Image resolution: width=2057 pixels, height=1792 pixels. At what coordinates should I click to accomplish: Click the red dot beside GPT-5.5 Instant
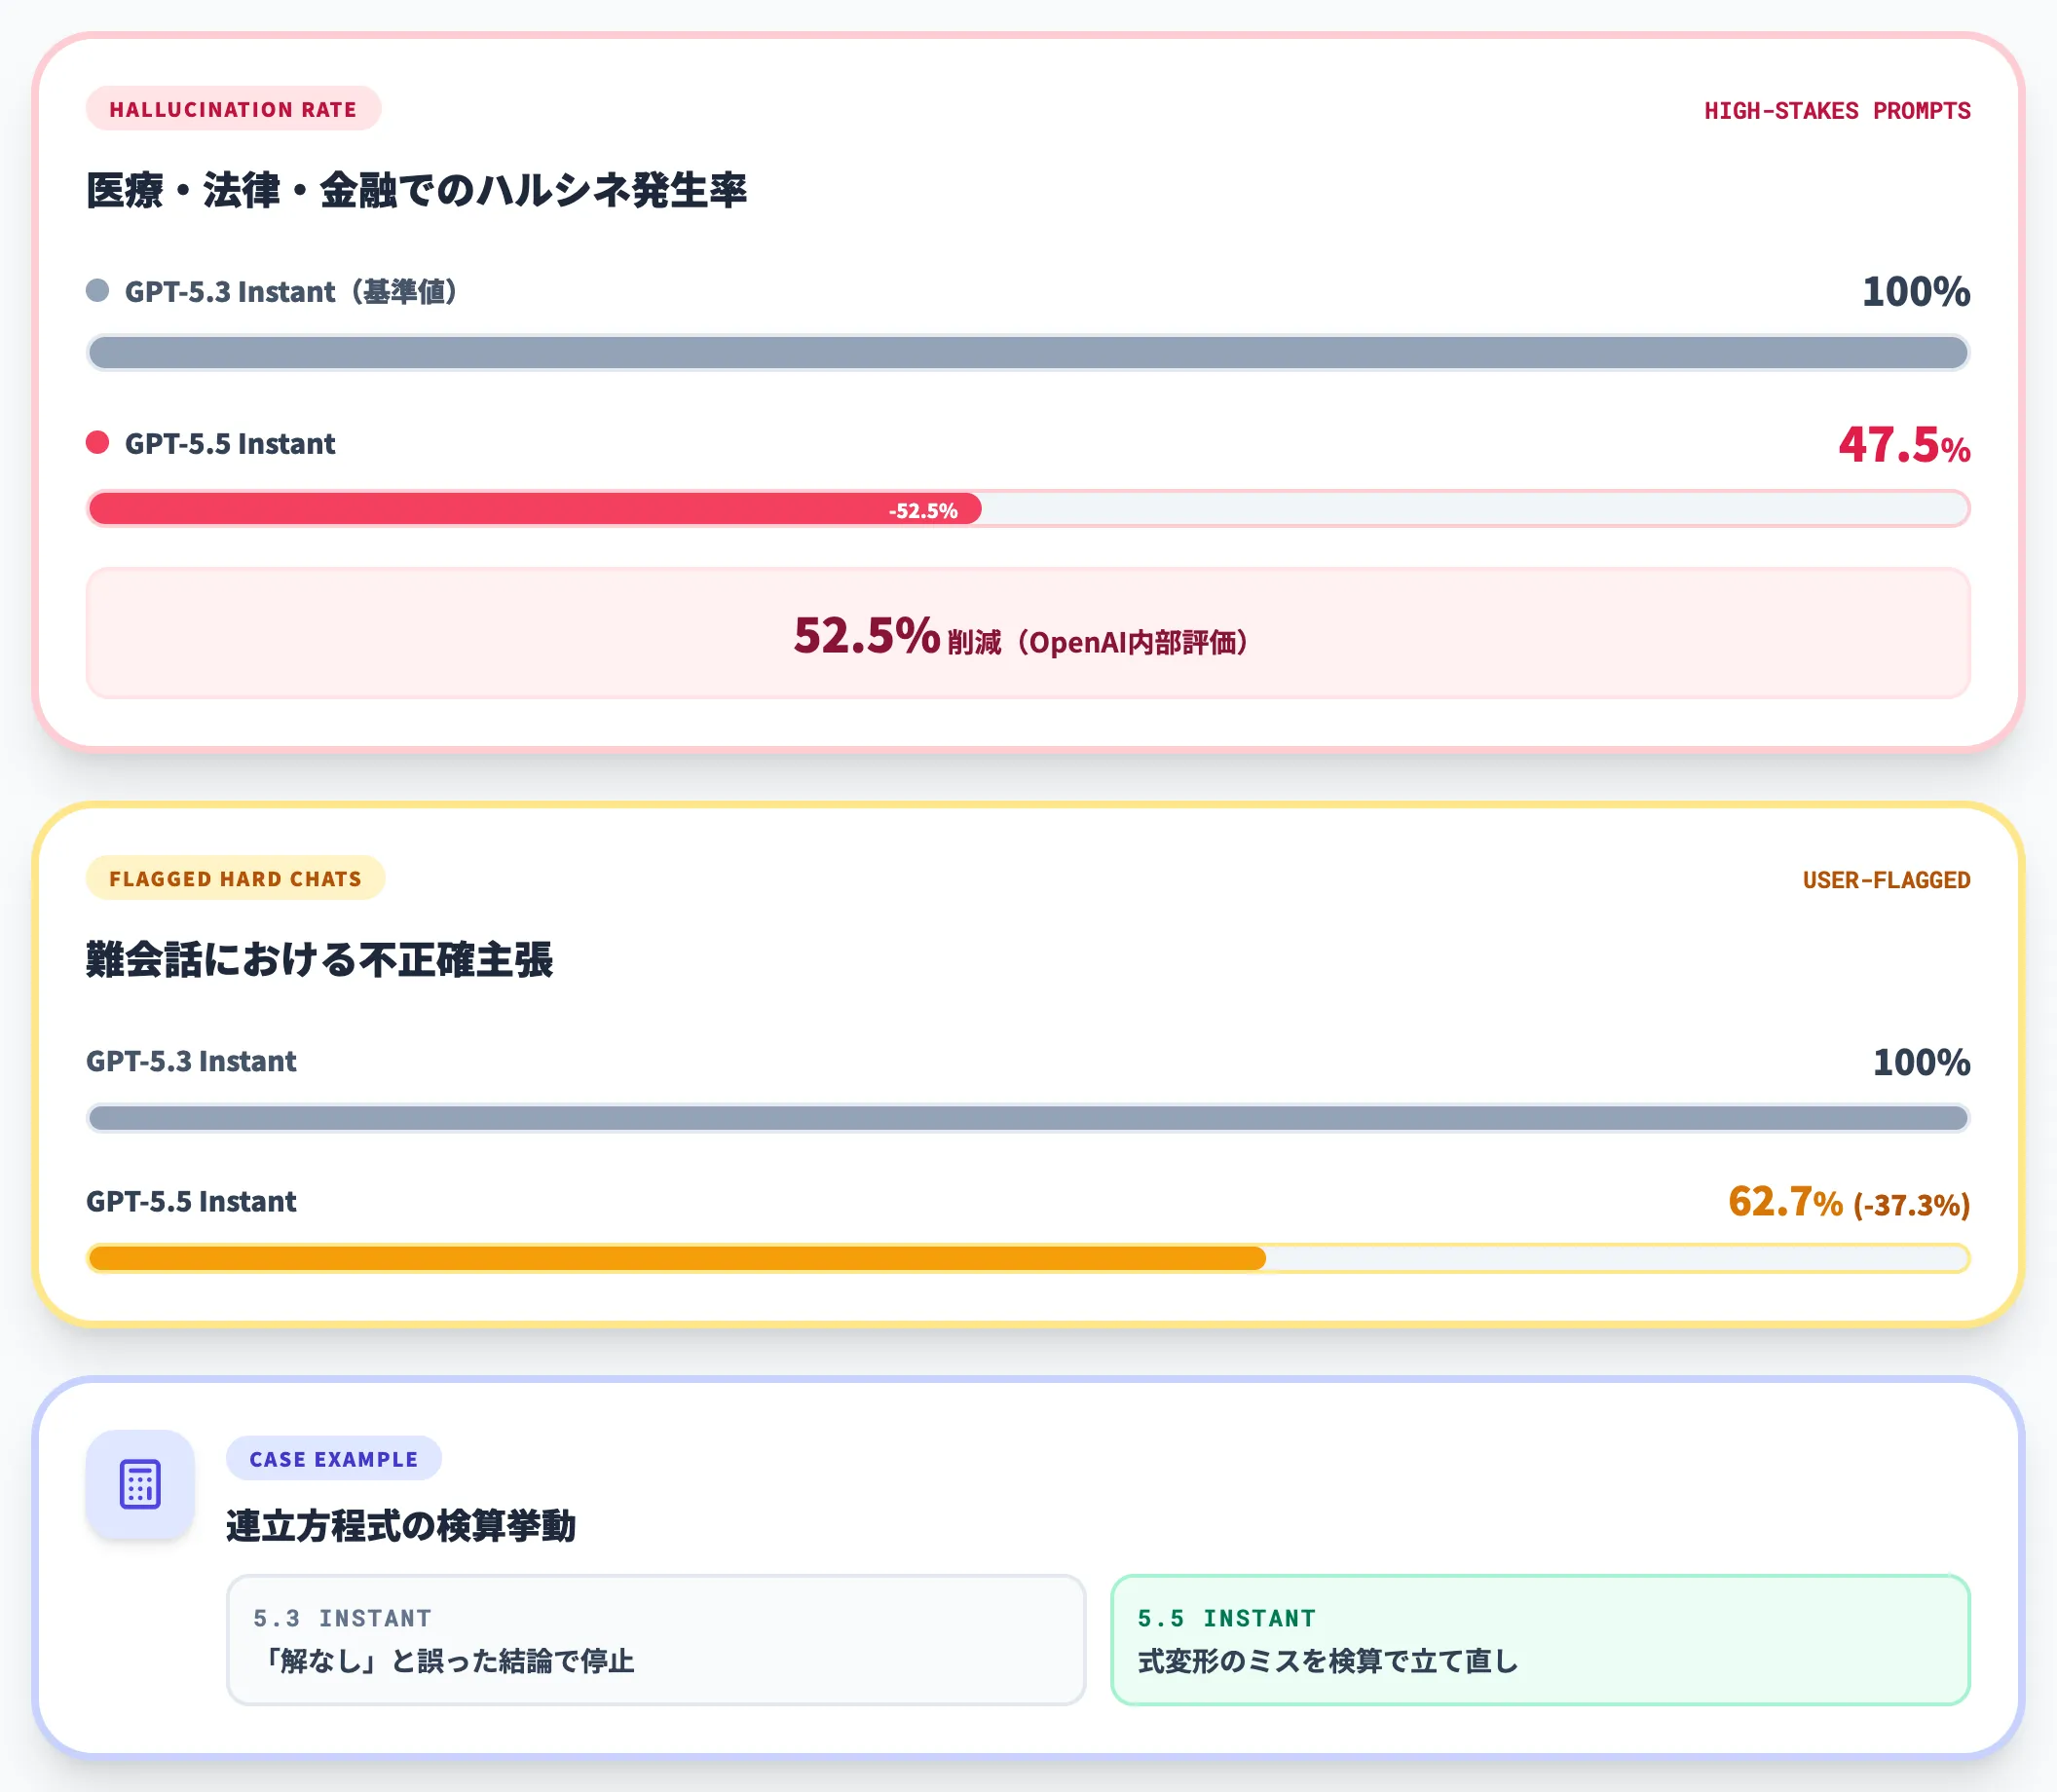coord(97,443)
